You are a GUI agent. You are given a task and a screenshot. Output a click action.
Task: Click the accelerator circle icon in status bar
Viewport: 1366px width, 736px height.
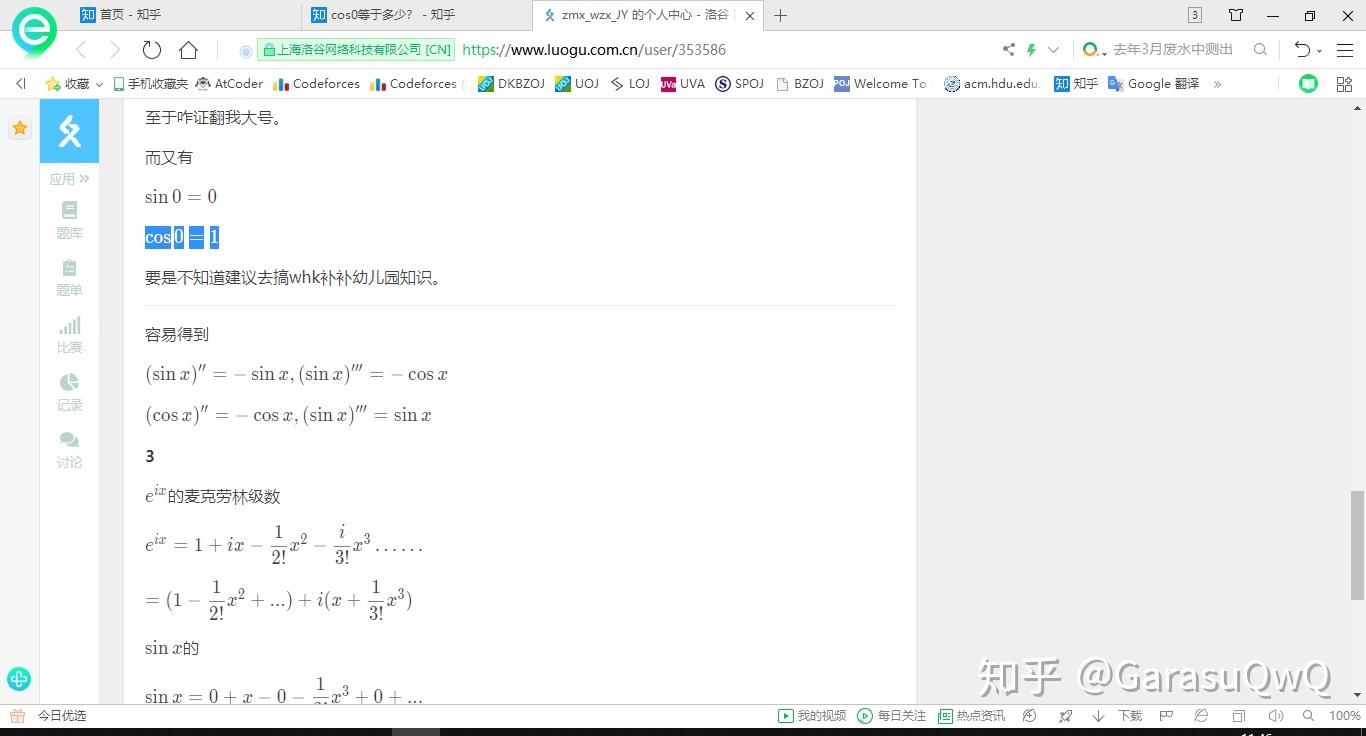(1029, 716)
